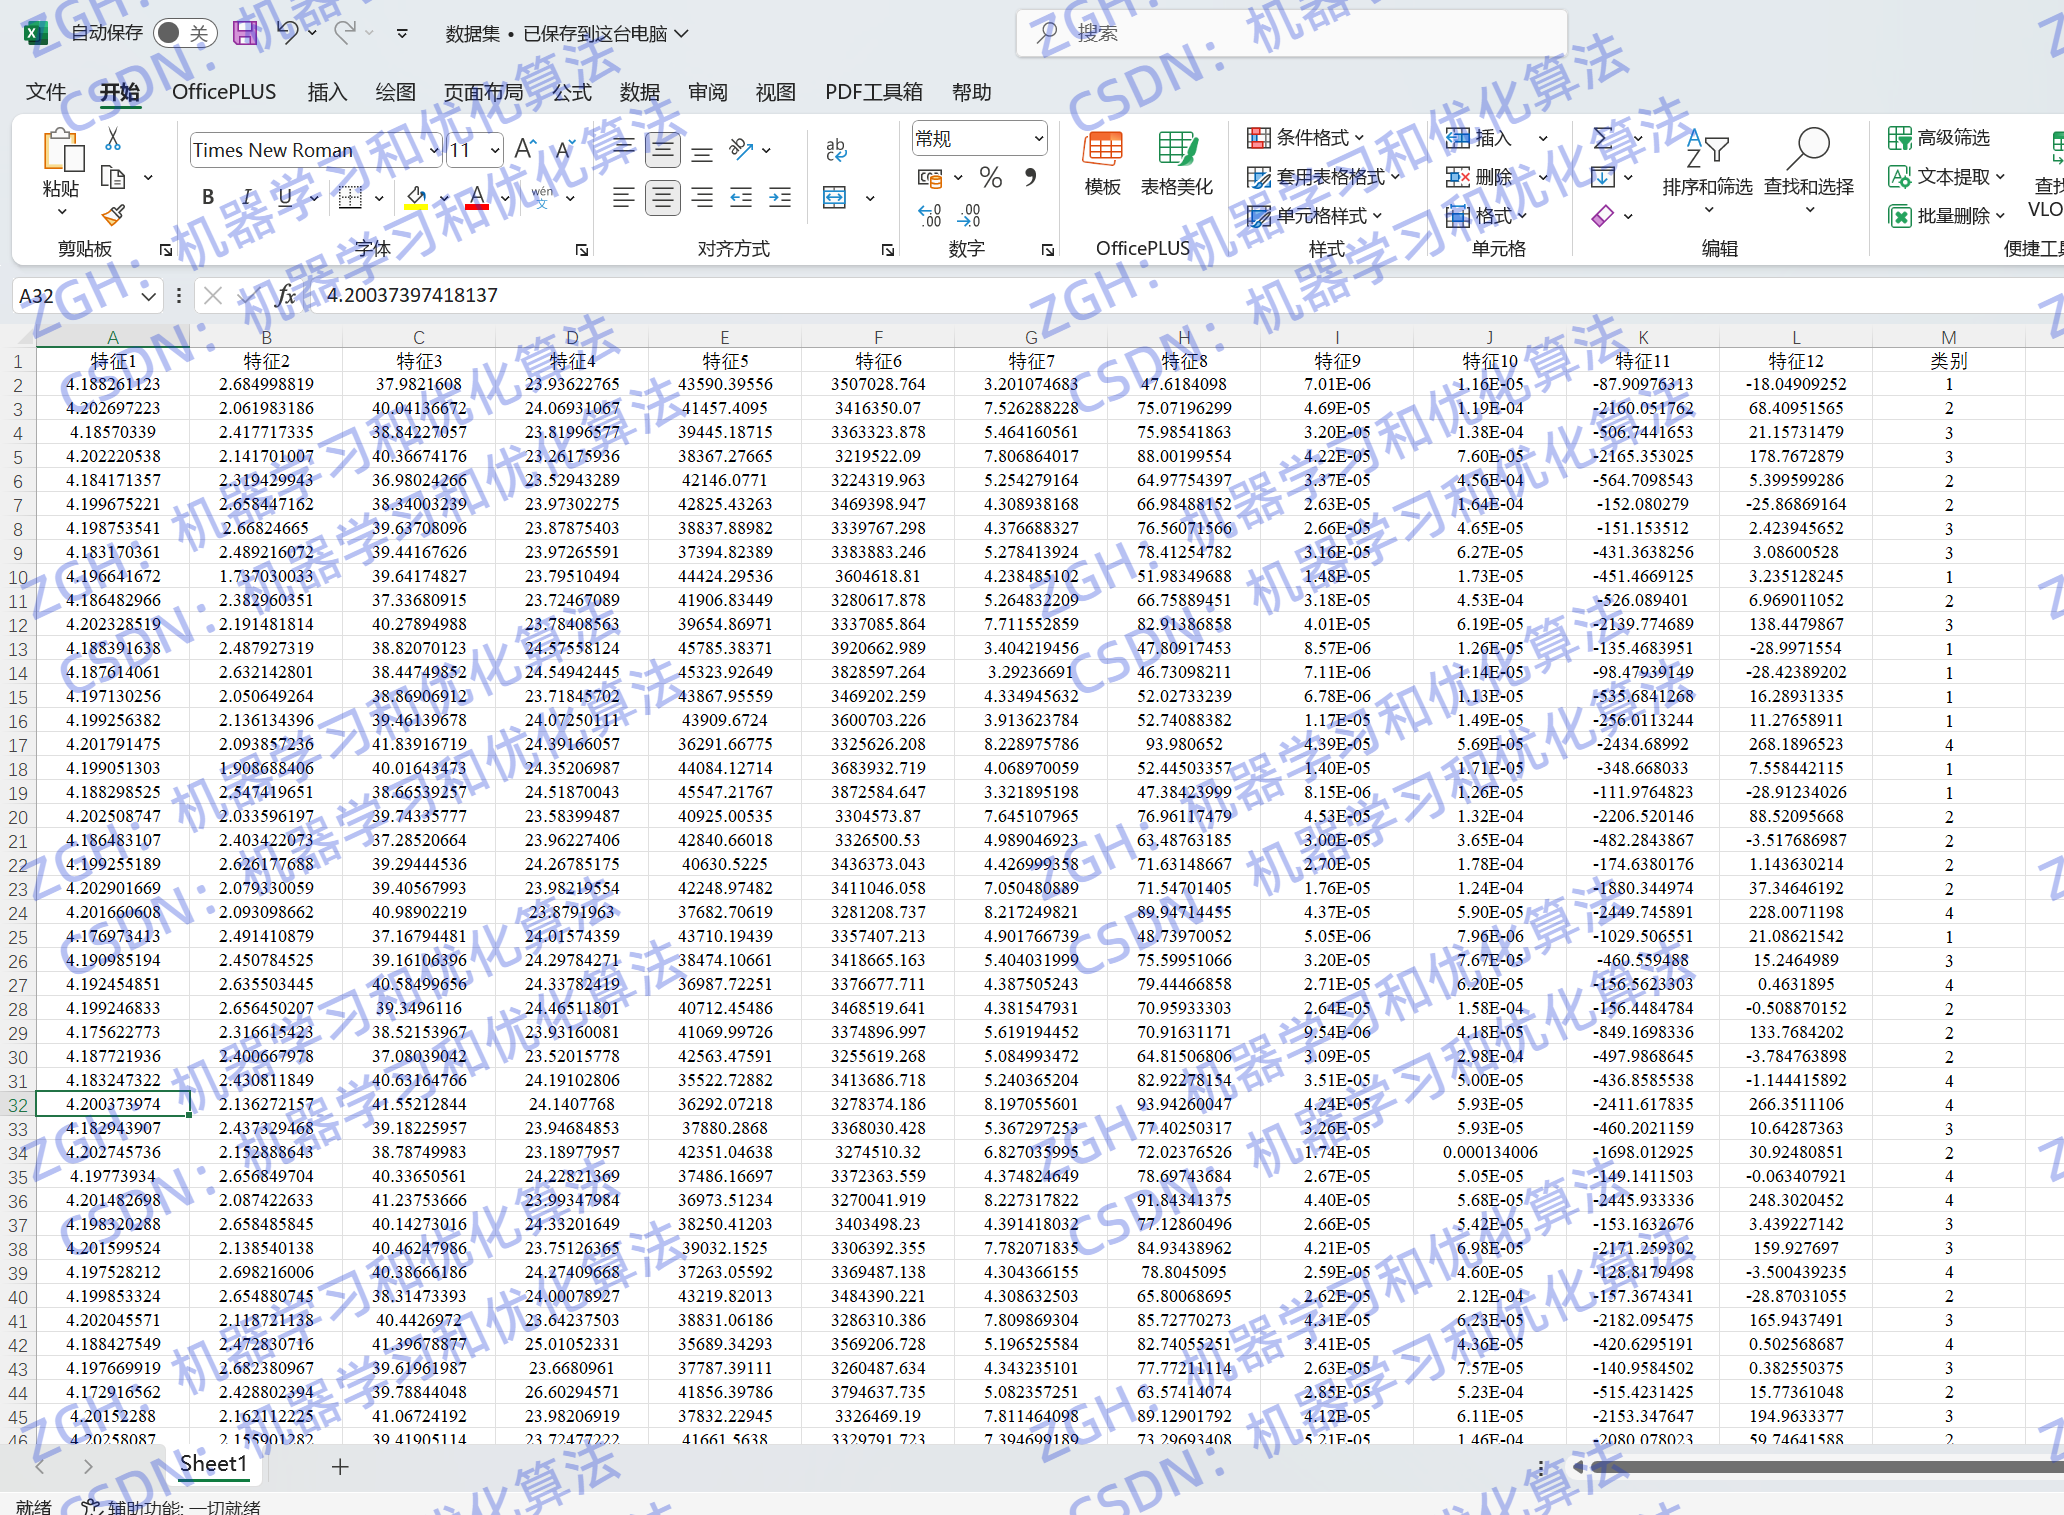The image size is (2064, 1515).
Task: Click the Cut scissors icon
Action: coord(113,139)
